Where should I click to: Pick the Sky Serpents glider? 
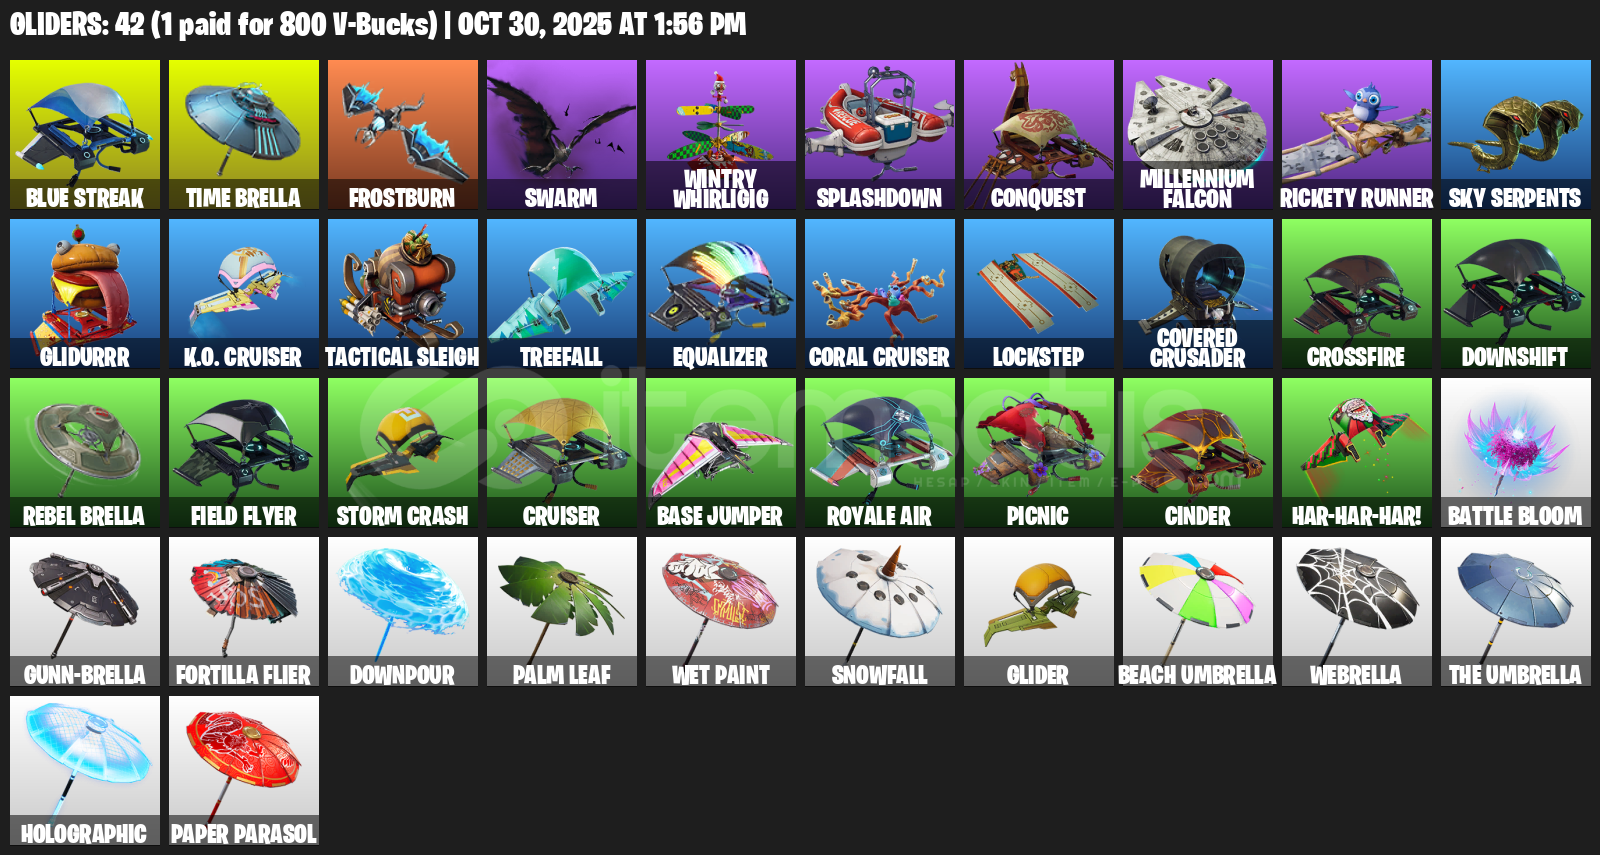coord(1516,135)
